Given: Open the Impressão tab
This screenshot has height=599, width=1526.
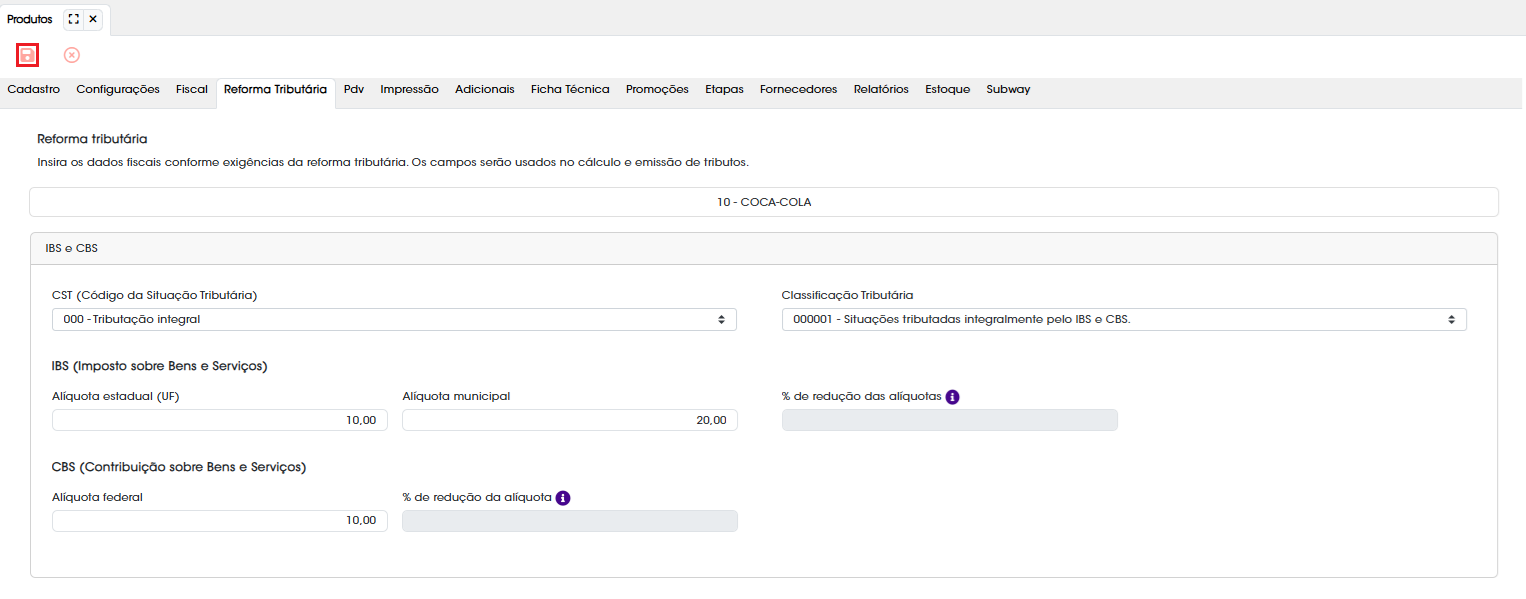Looking at the screenshot, I should click(410, 90).
